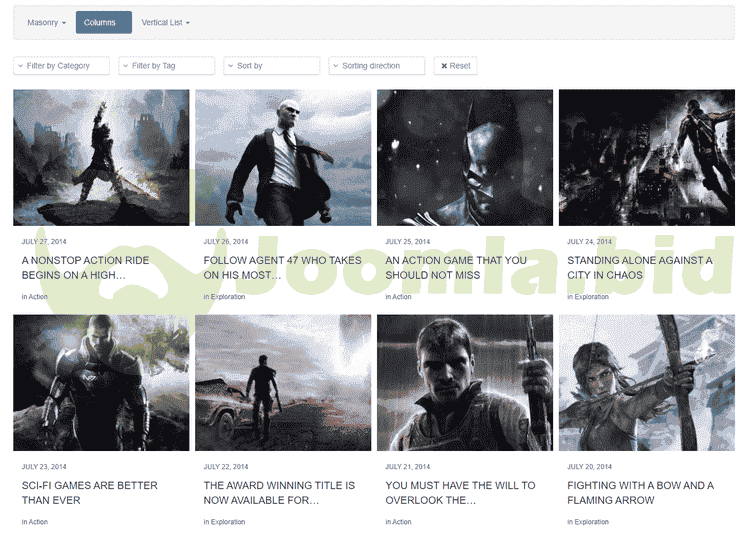The height and width of the screenshot is (541, 750).
Task: Click Exploration category under Follow Agent 47
Action: coord(228,297)
